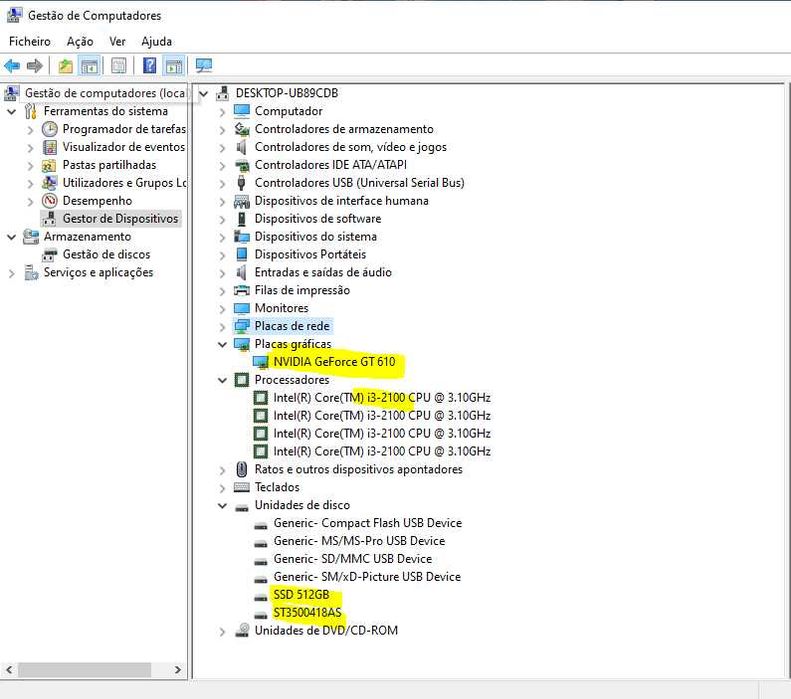Screen dimensions: 791x699
Task: Collapse the Placas gráficas node
Action: coord(222,344)
